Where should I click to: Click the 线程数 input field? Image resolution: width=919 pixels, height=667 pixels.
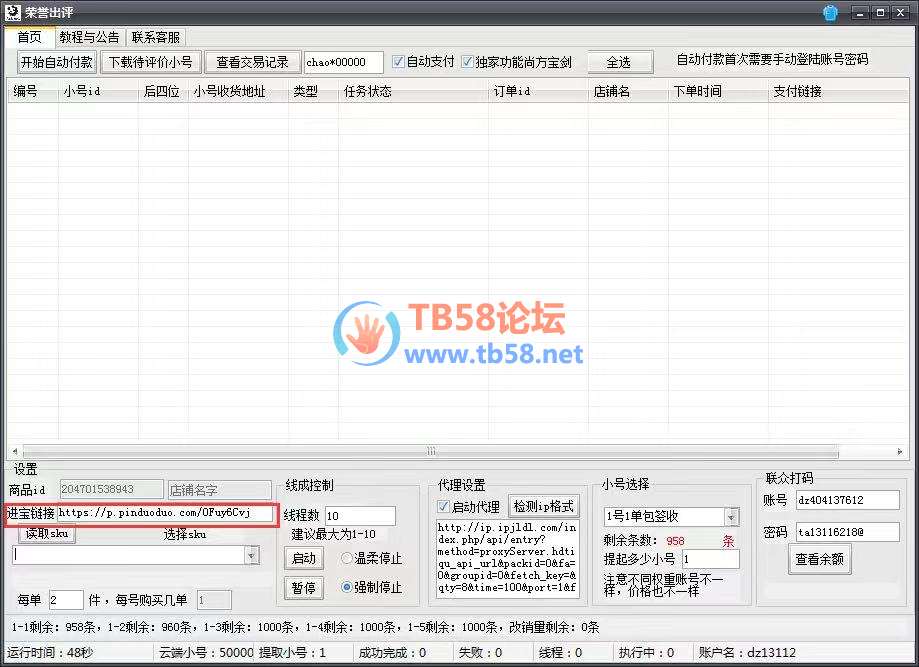click(x=360, y=516)
